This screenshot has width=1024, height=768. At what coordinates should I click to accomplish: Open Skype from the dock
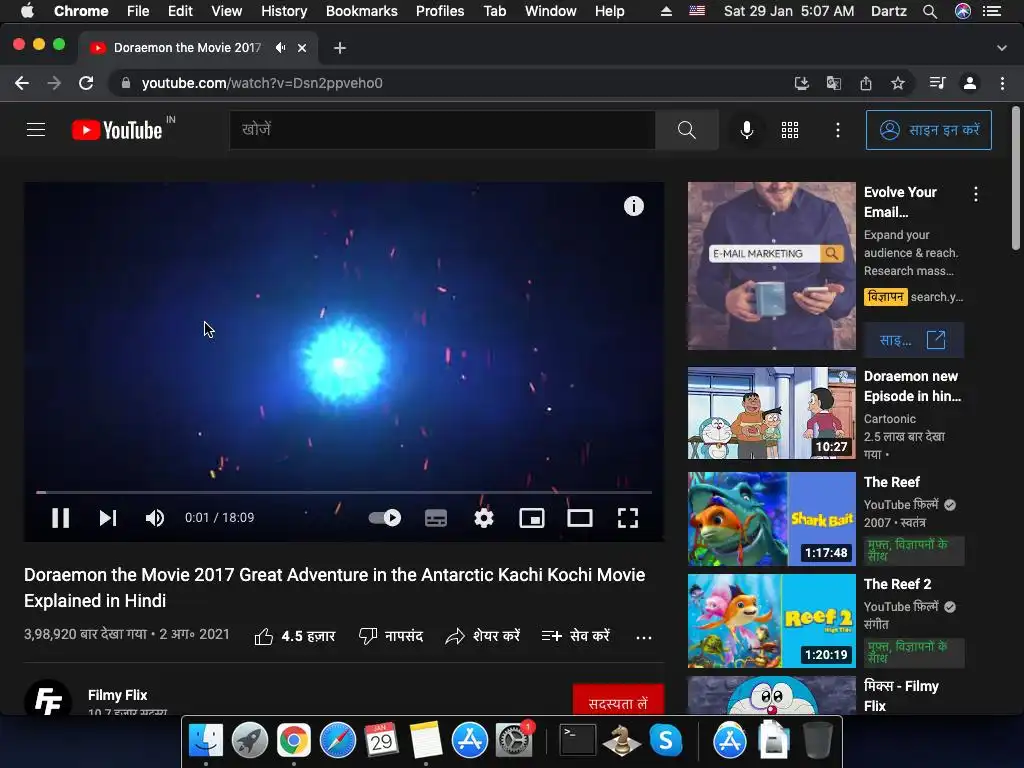point(665,741)
